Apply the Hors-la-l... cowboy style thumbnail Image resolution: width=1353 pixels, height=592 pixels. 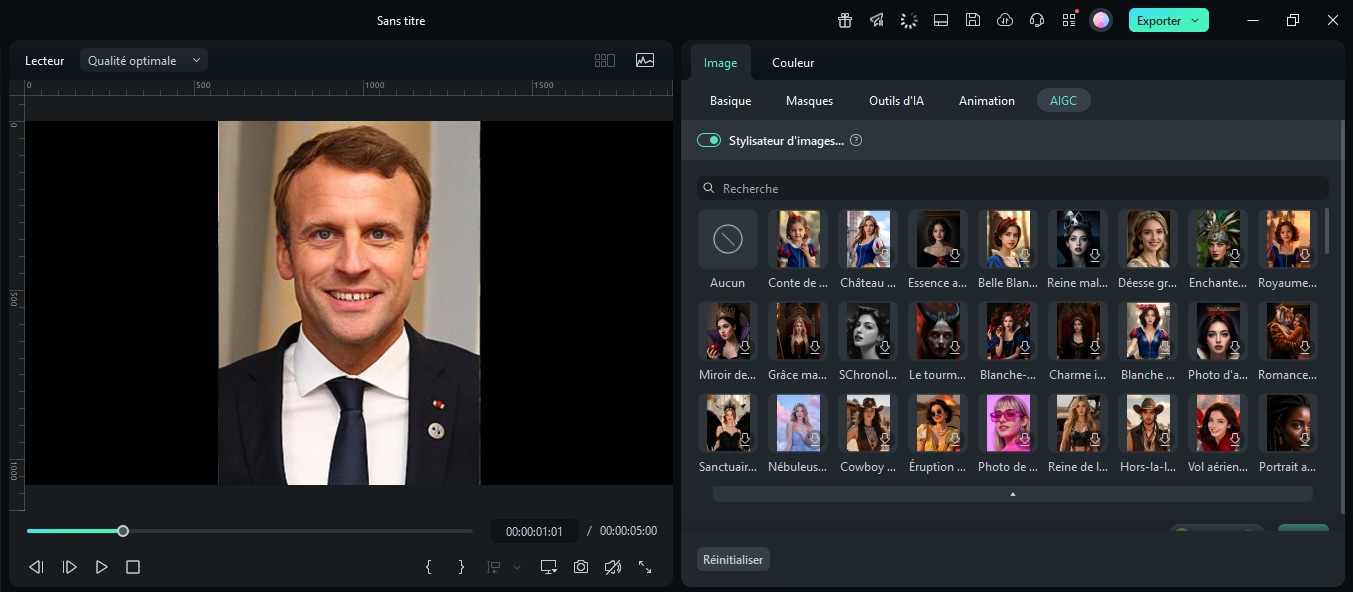(x=1148, y=423)
